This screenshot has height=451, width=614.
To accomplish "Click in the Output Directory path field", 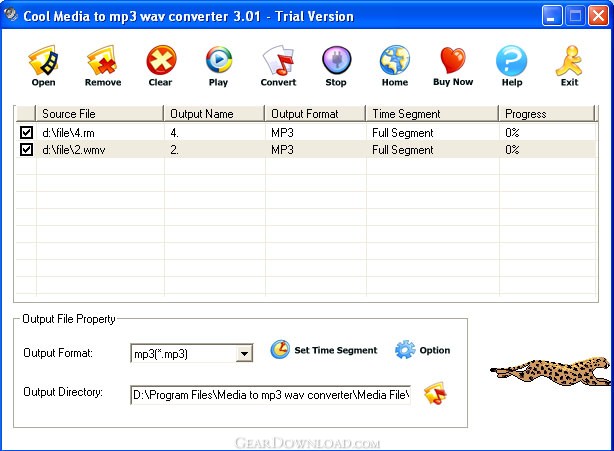I will [x=270, y=395].
